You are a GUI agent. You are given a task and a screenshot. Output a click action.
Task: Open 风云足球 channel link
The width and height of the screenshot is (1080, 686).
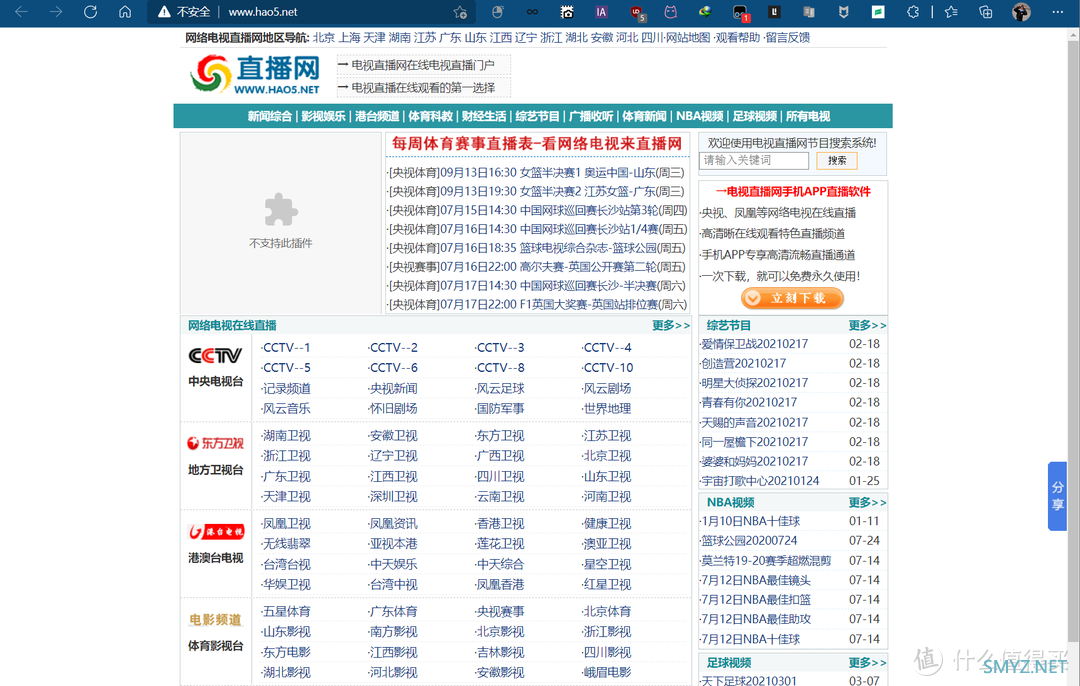click(499, 388)
